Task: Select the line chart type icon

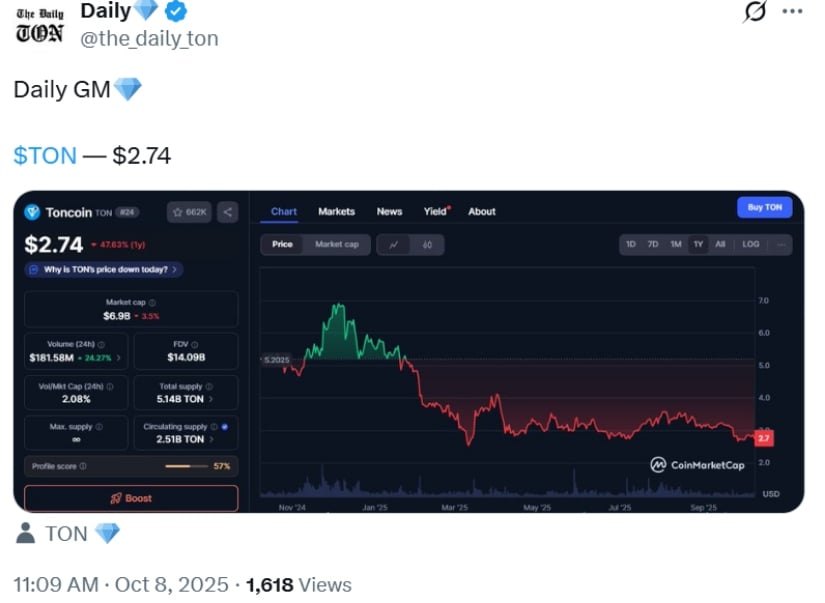Action: [x=393, y=244]
